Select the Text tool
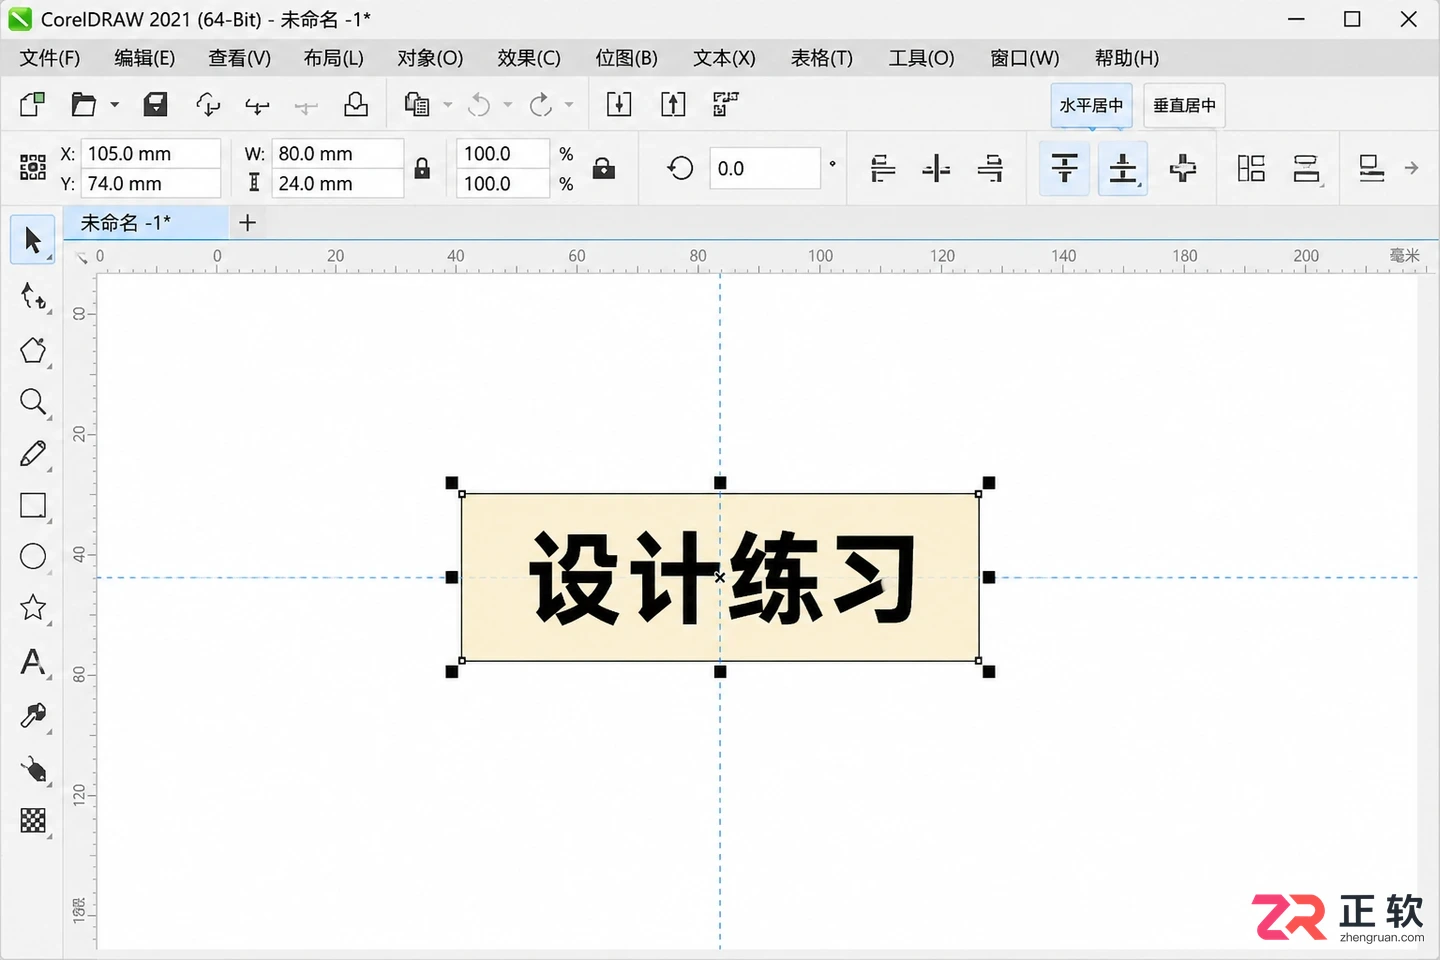Image resolution: width=1440 pixels, height=960 pixels. pos(33,662)
